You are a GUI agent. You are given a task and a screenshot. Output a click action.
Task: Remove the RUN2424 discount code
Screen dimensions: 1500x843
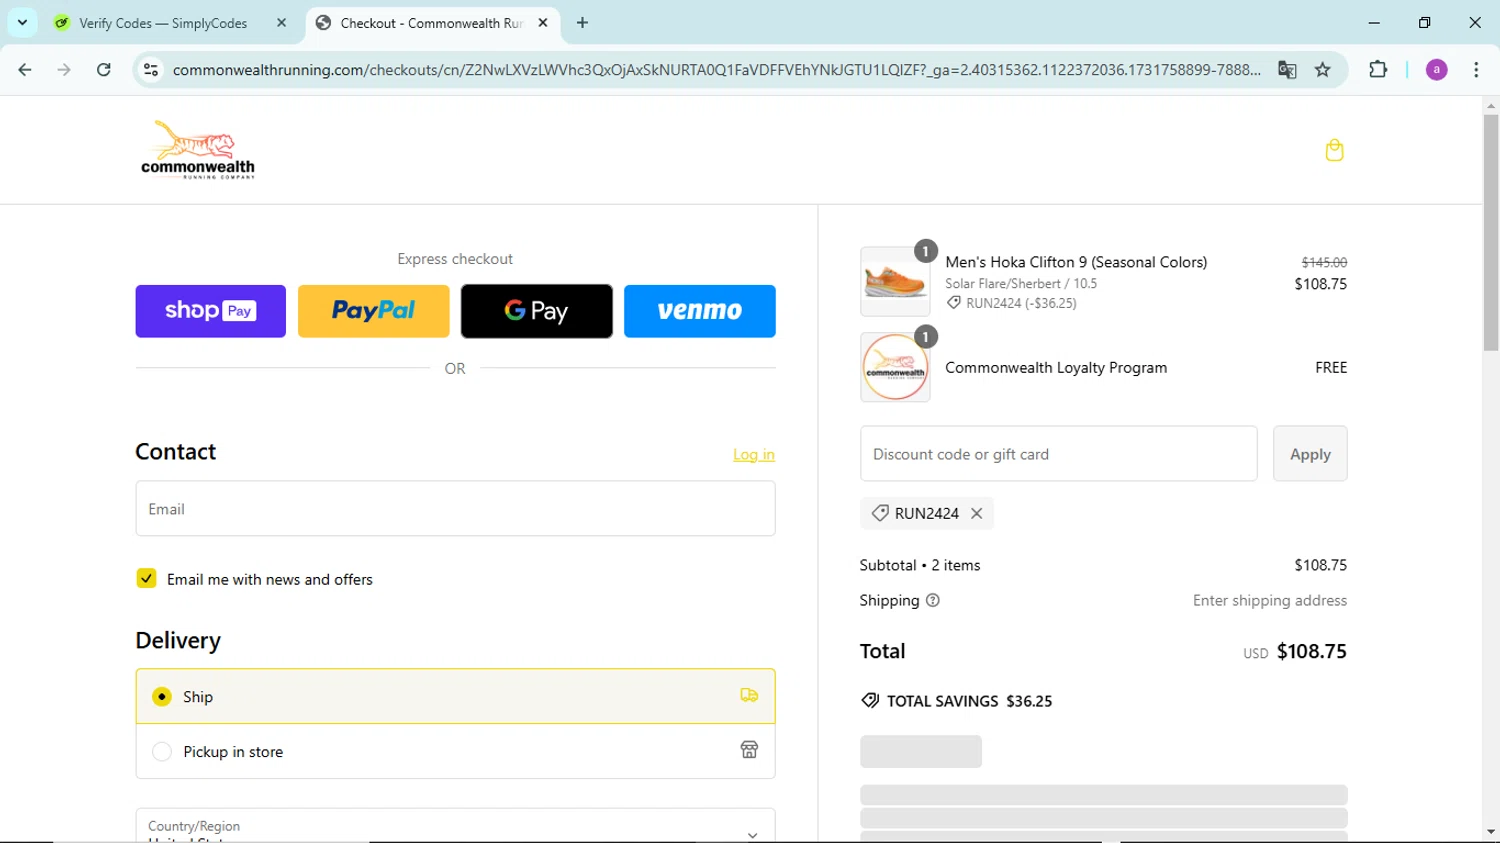tap(977, 513)
